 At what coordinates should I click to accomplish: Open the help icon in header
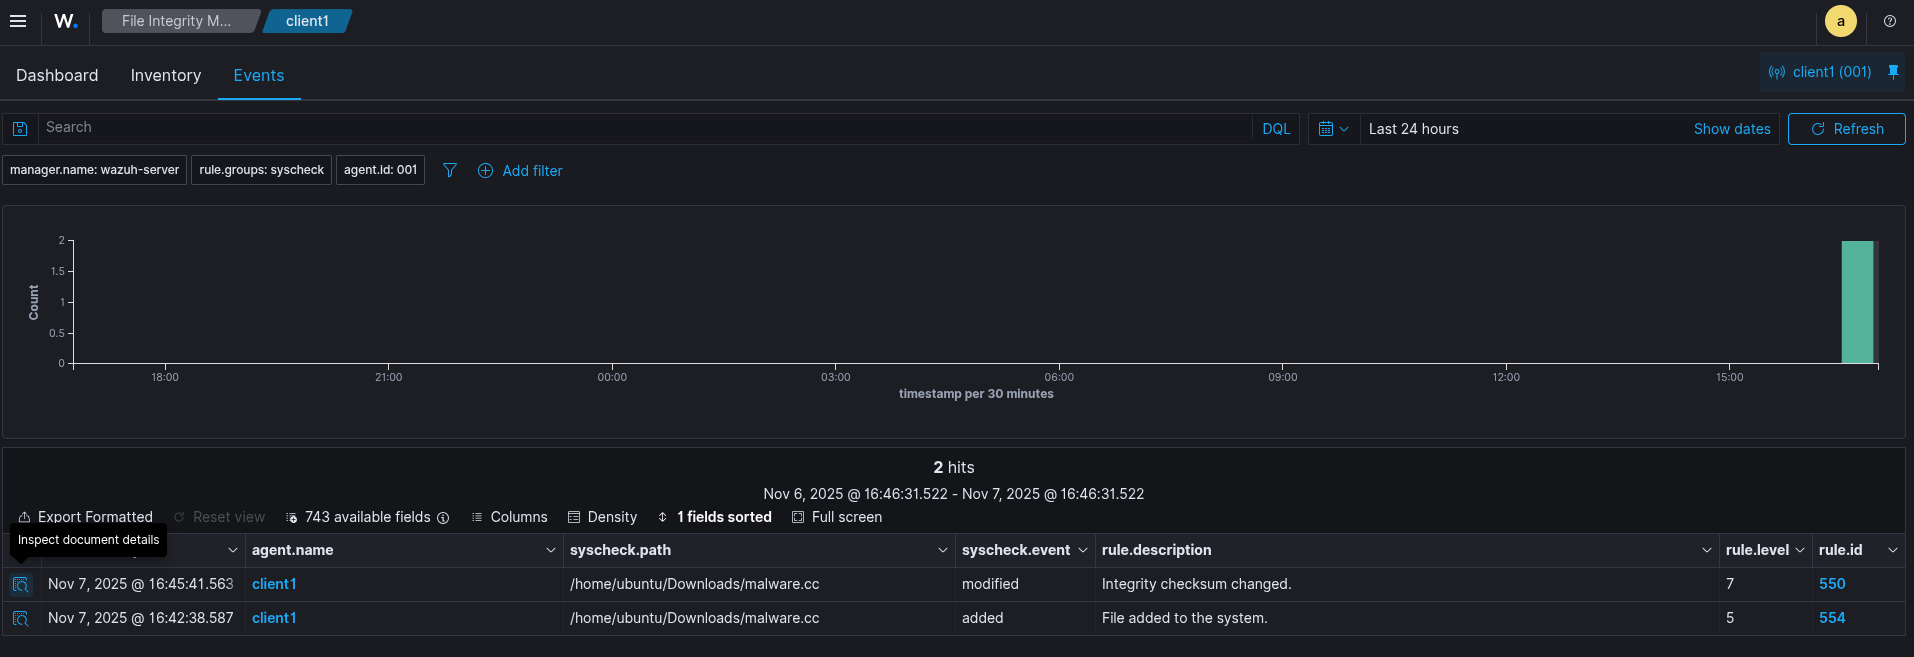coord(1889,21)
